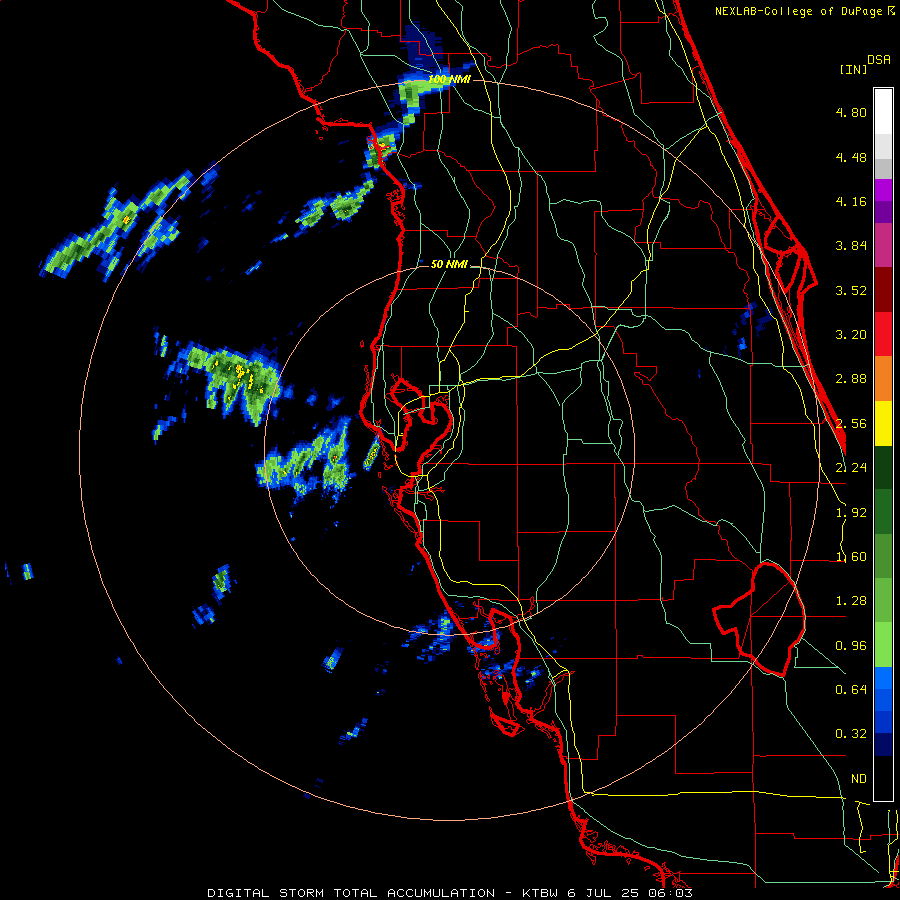This screenshot has height=900, width=900.
Task: Pick the yellow swatch beside 2.56
Action: 883,423
